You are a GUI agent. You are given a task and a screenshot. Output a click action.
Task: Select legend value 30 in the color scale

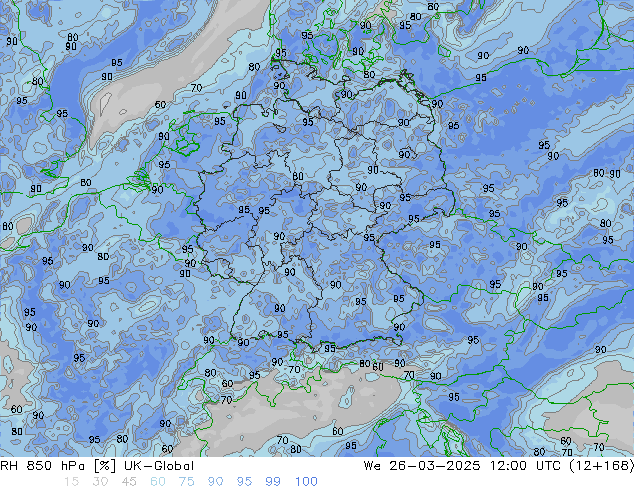click(100, 482)
